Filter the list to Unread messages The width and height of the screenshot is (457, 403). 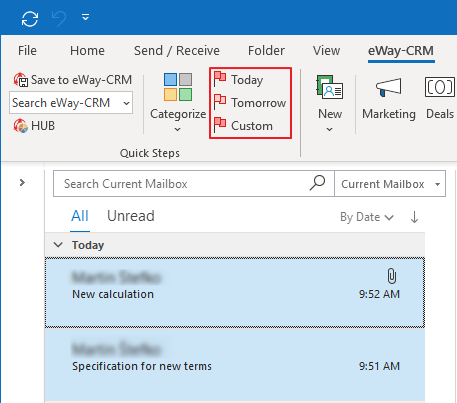click(x=131, y=216)
